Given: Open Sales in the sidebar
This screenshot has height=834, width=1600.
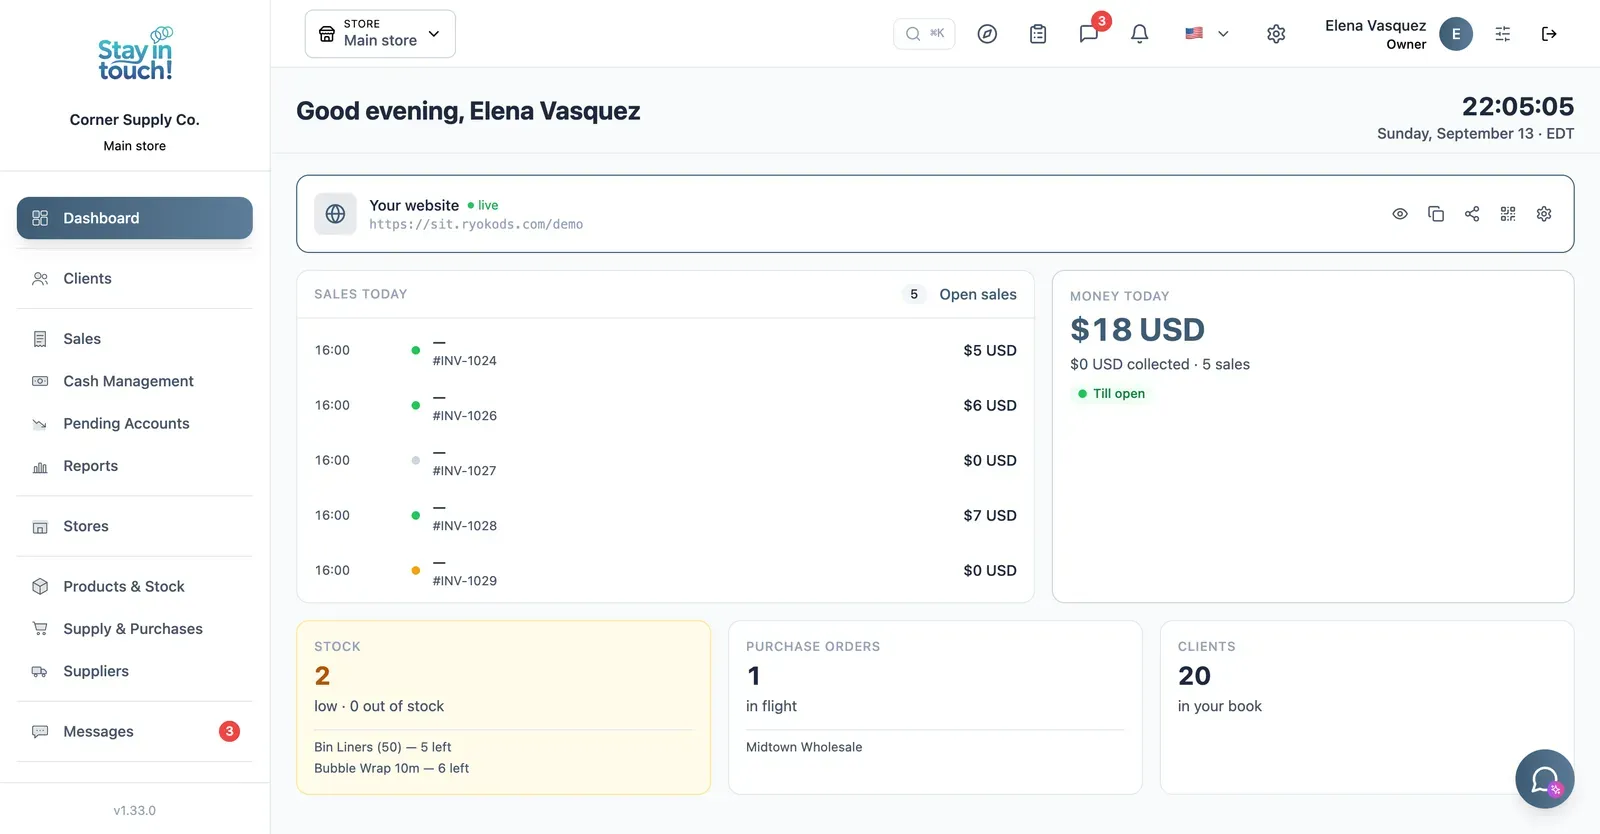Looking at the screenshot, I should point(135,339).
